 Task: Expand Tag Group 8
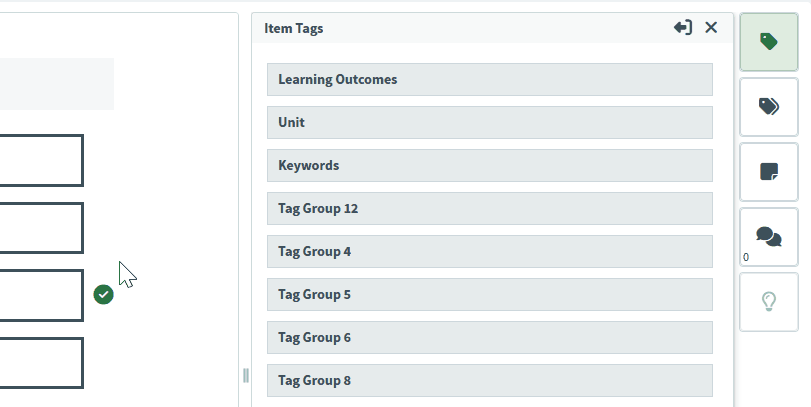(489, 380)
